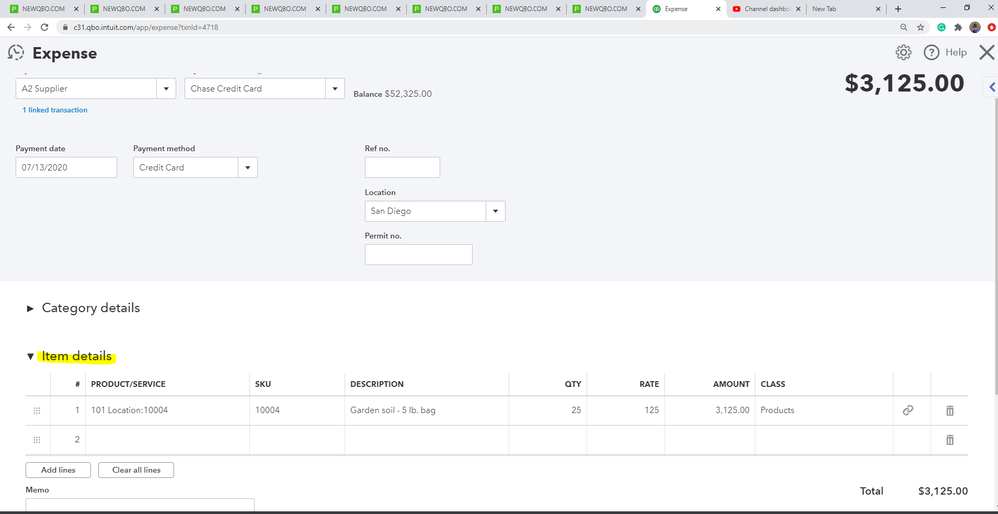Click the AMOUNT cell 3,125.00 on line 1

click(710, 410)
